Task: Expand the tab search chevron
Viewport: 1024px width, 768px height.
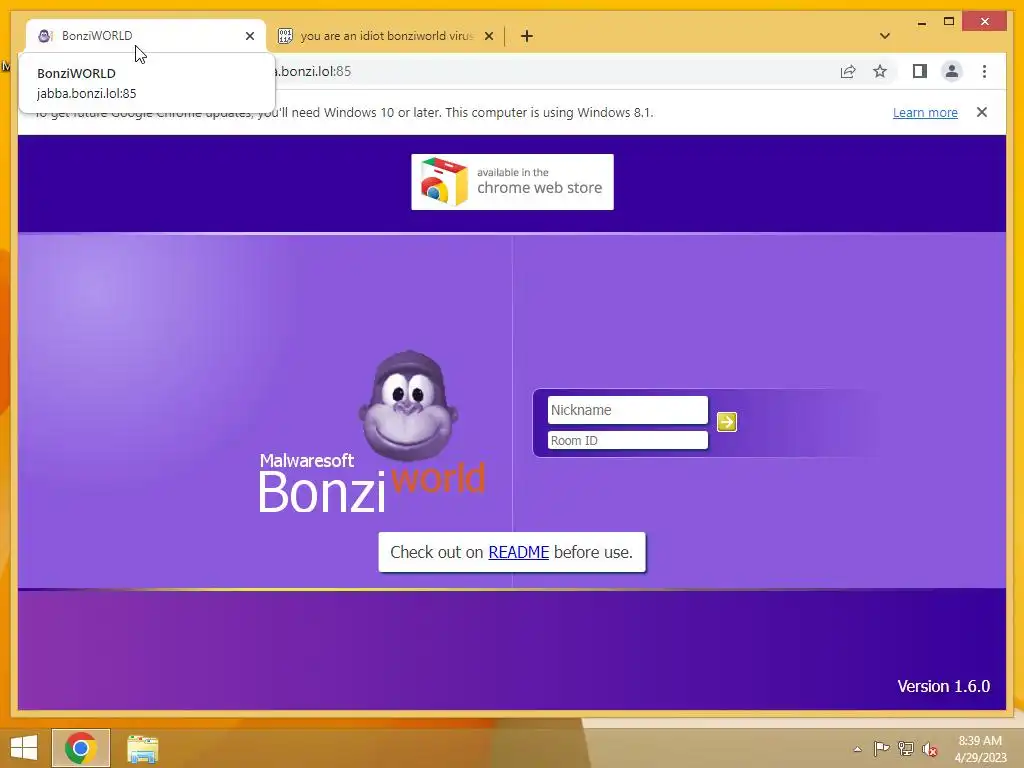Action: pyautogui.click(x=884, y=36)
